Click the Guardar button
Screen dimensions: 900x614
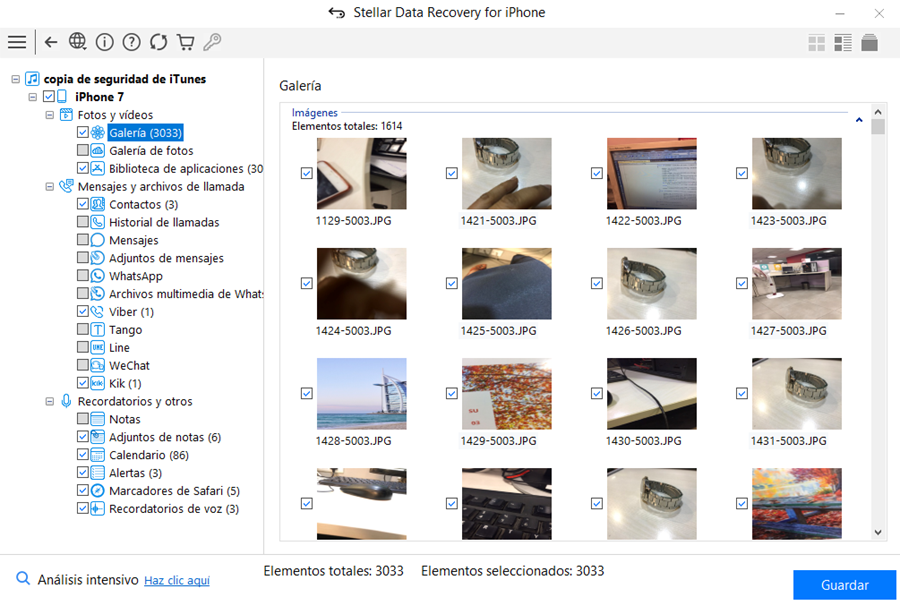(x=844, y=585)
